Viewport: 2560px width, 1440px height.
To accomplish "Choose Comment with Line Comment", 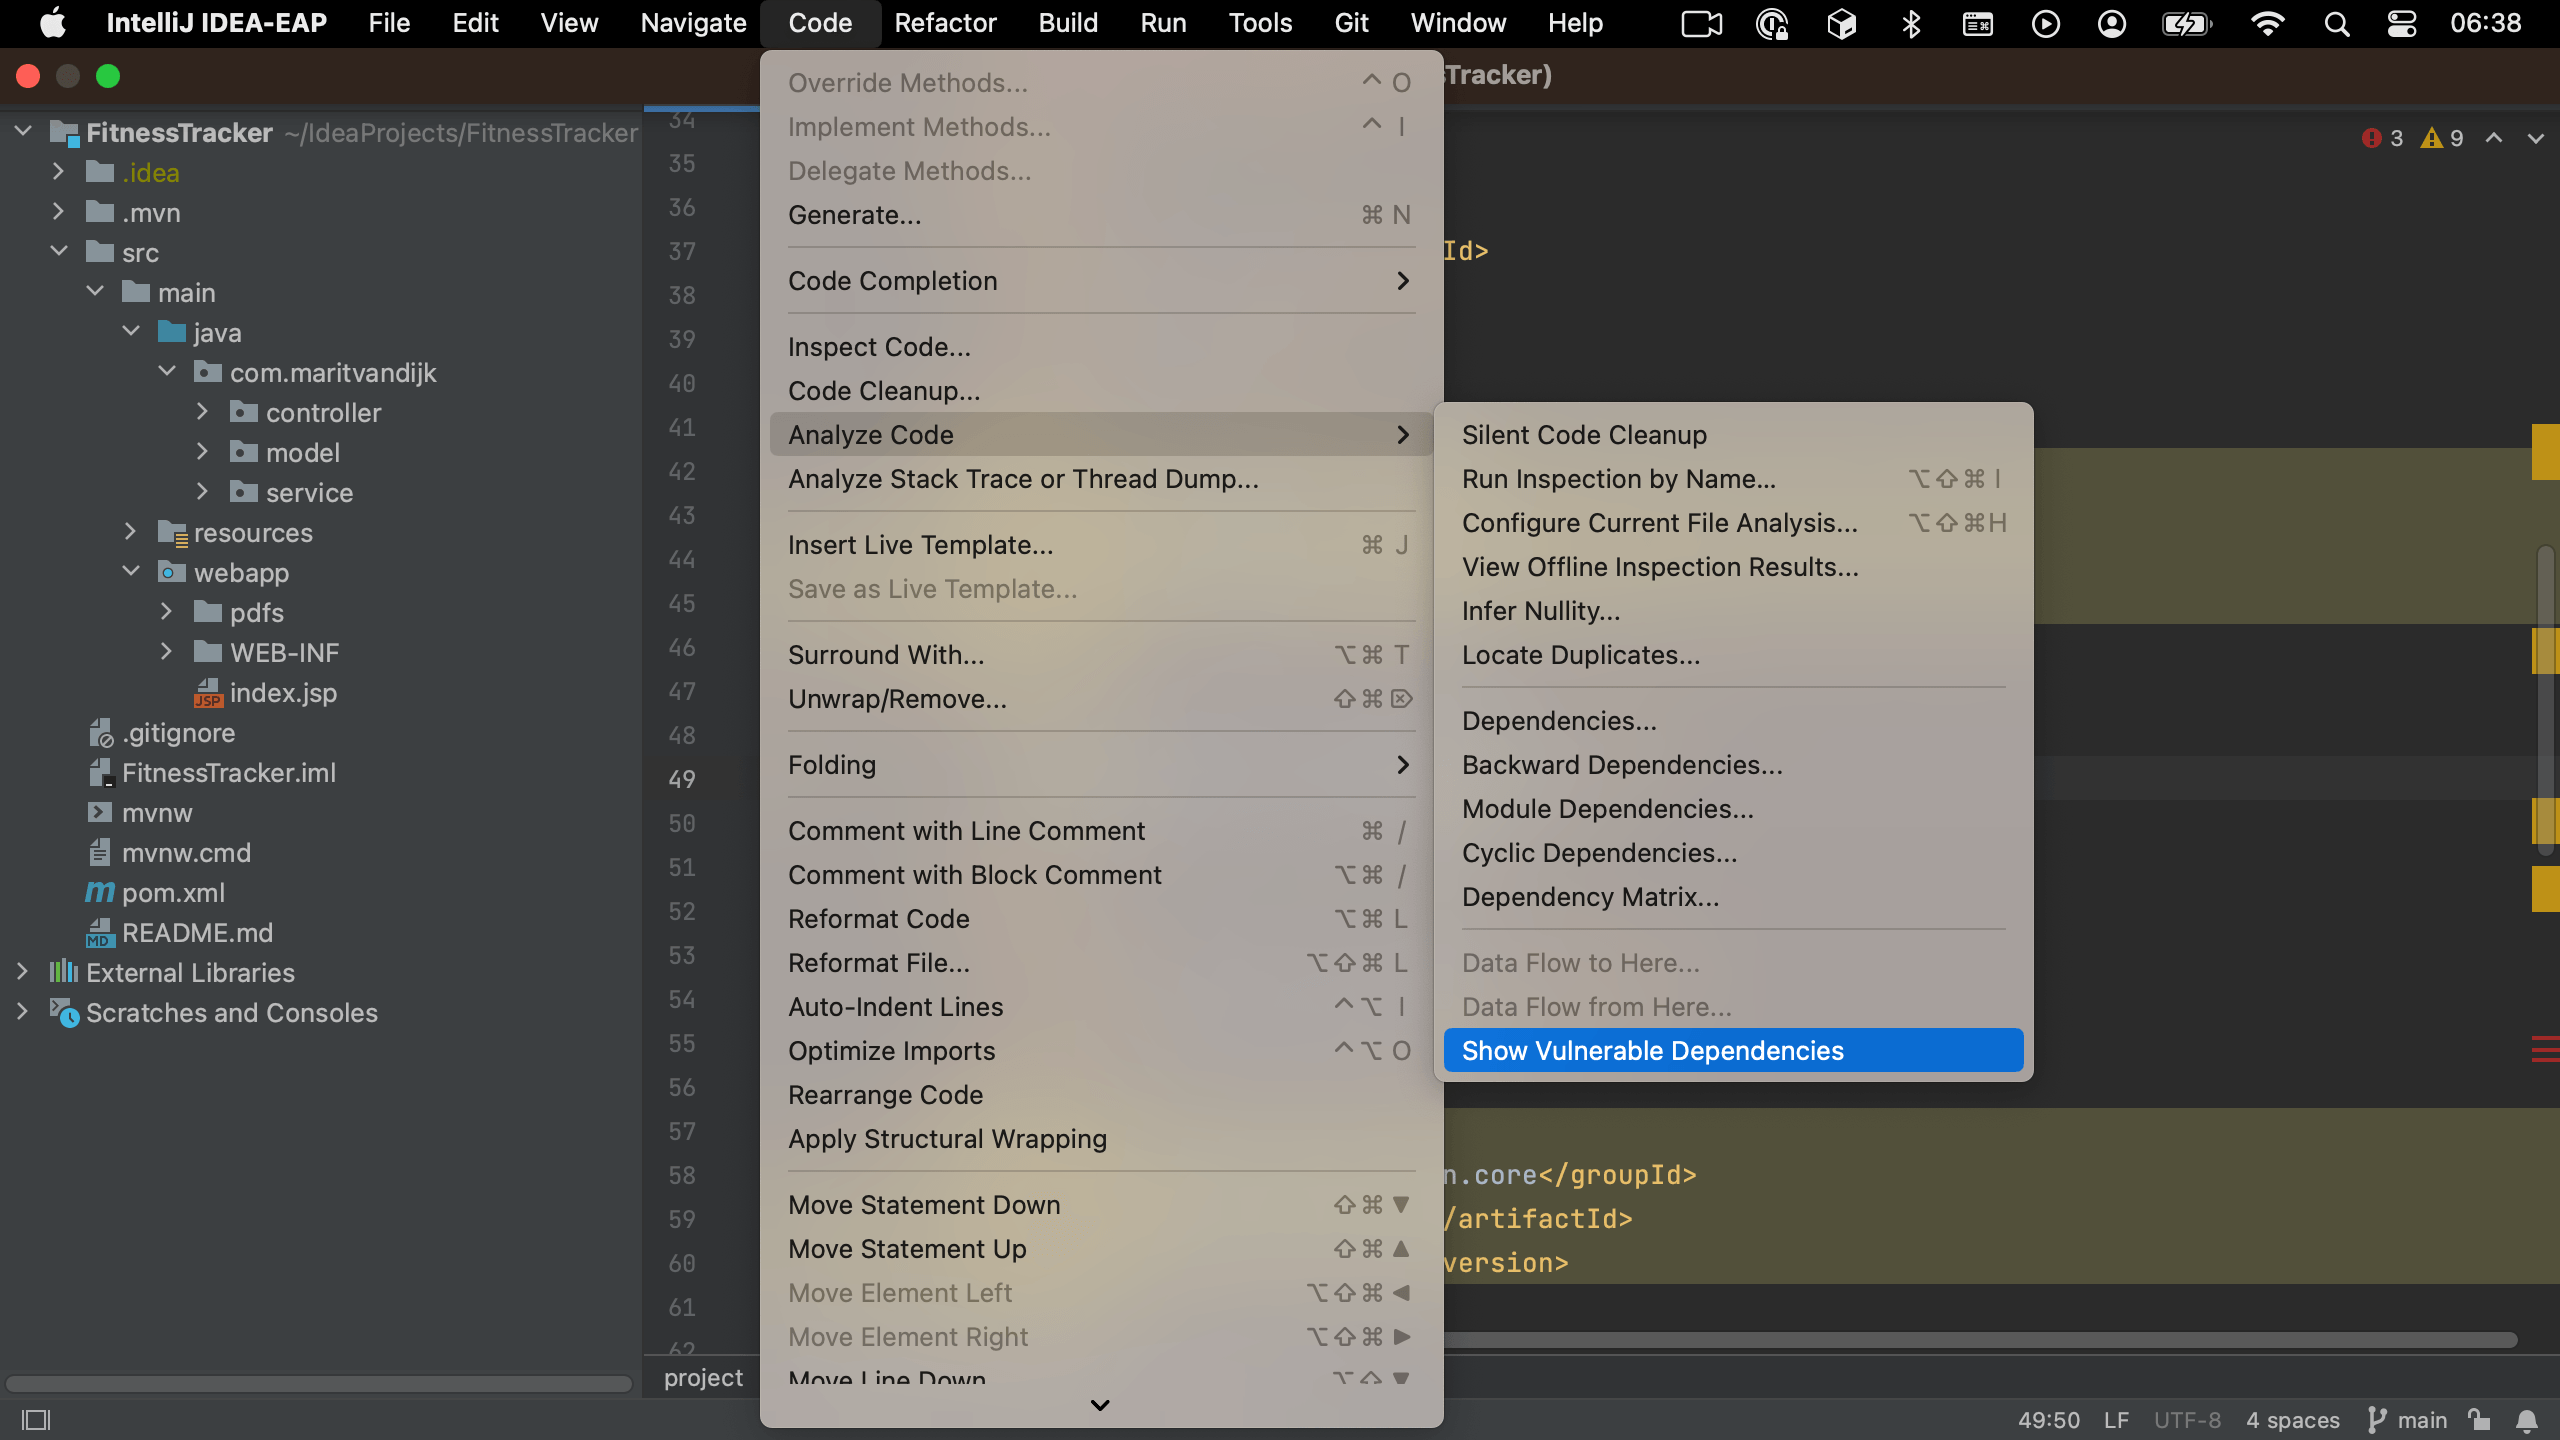I will click(x=1101, y=831).
